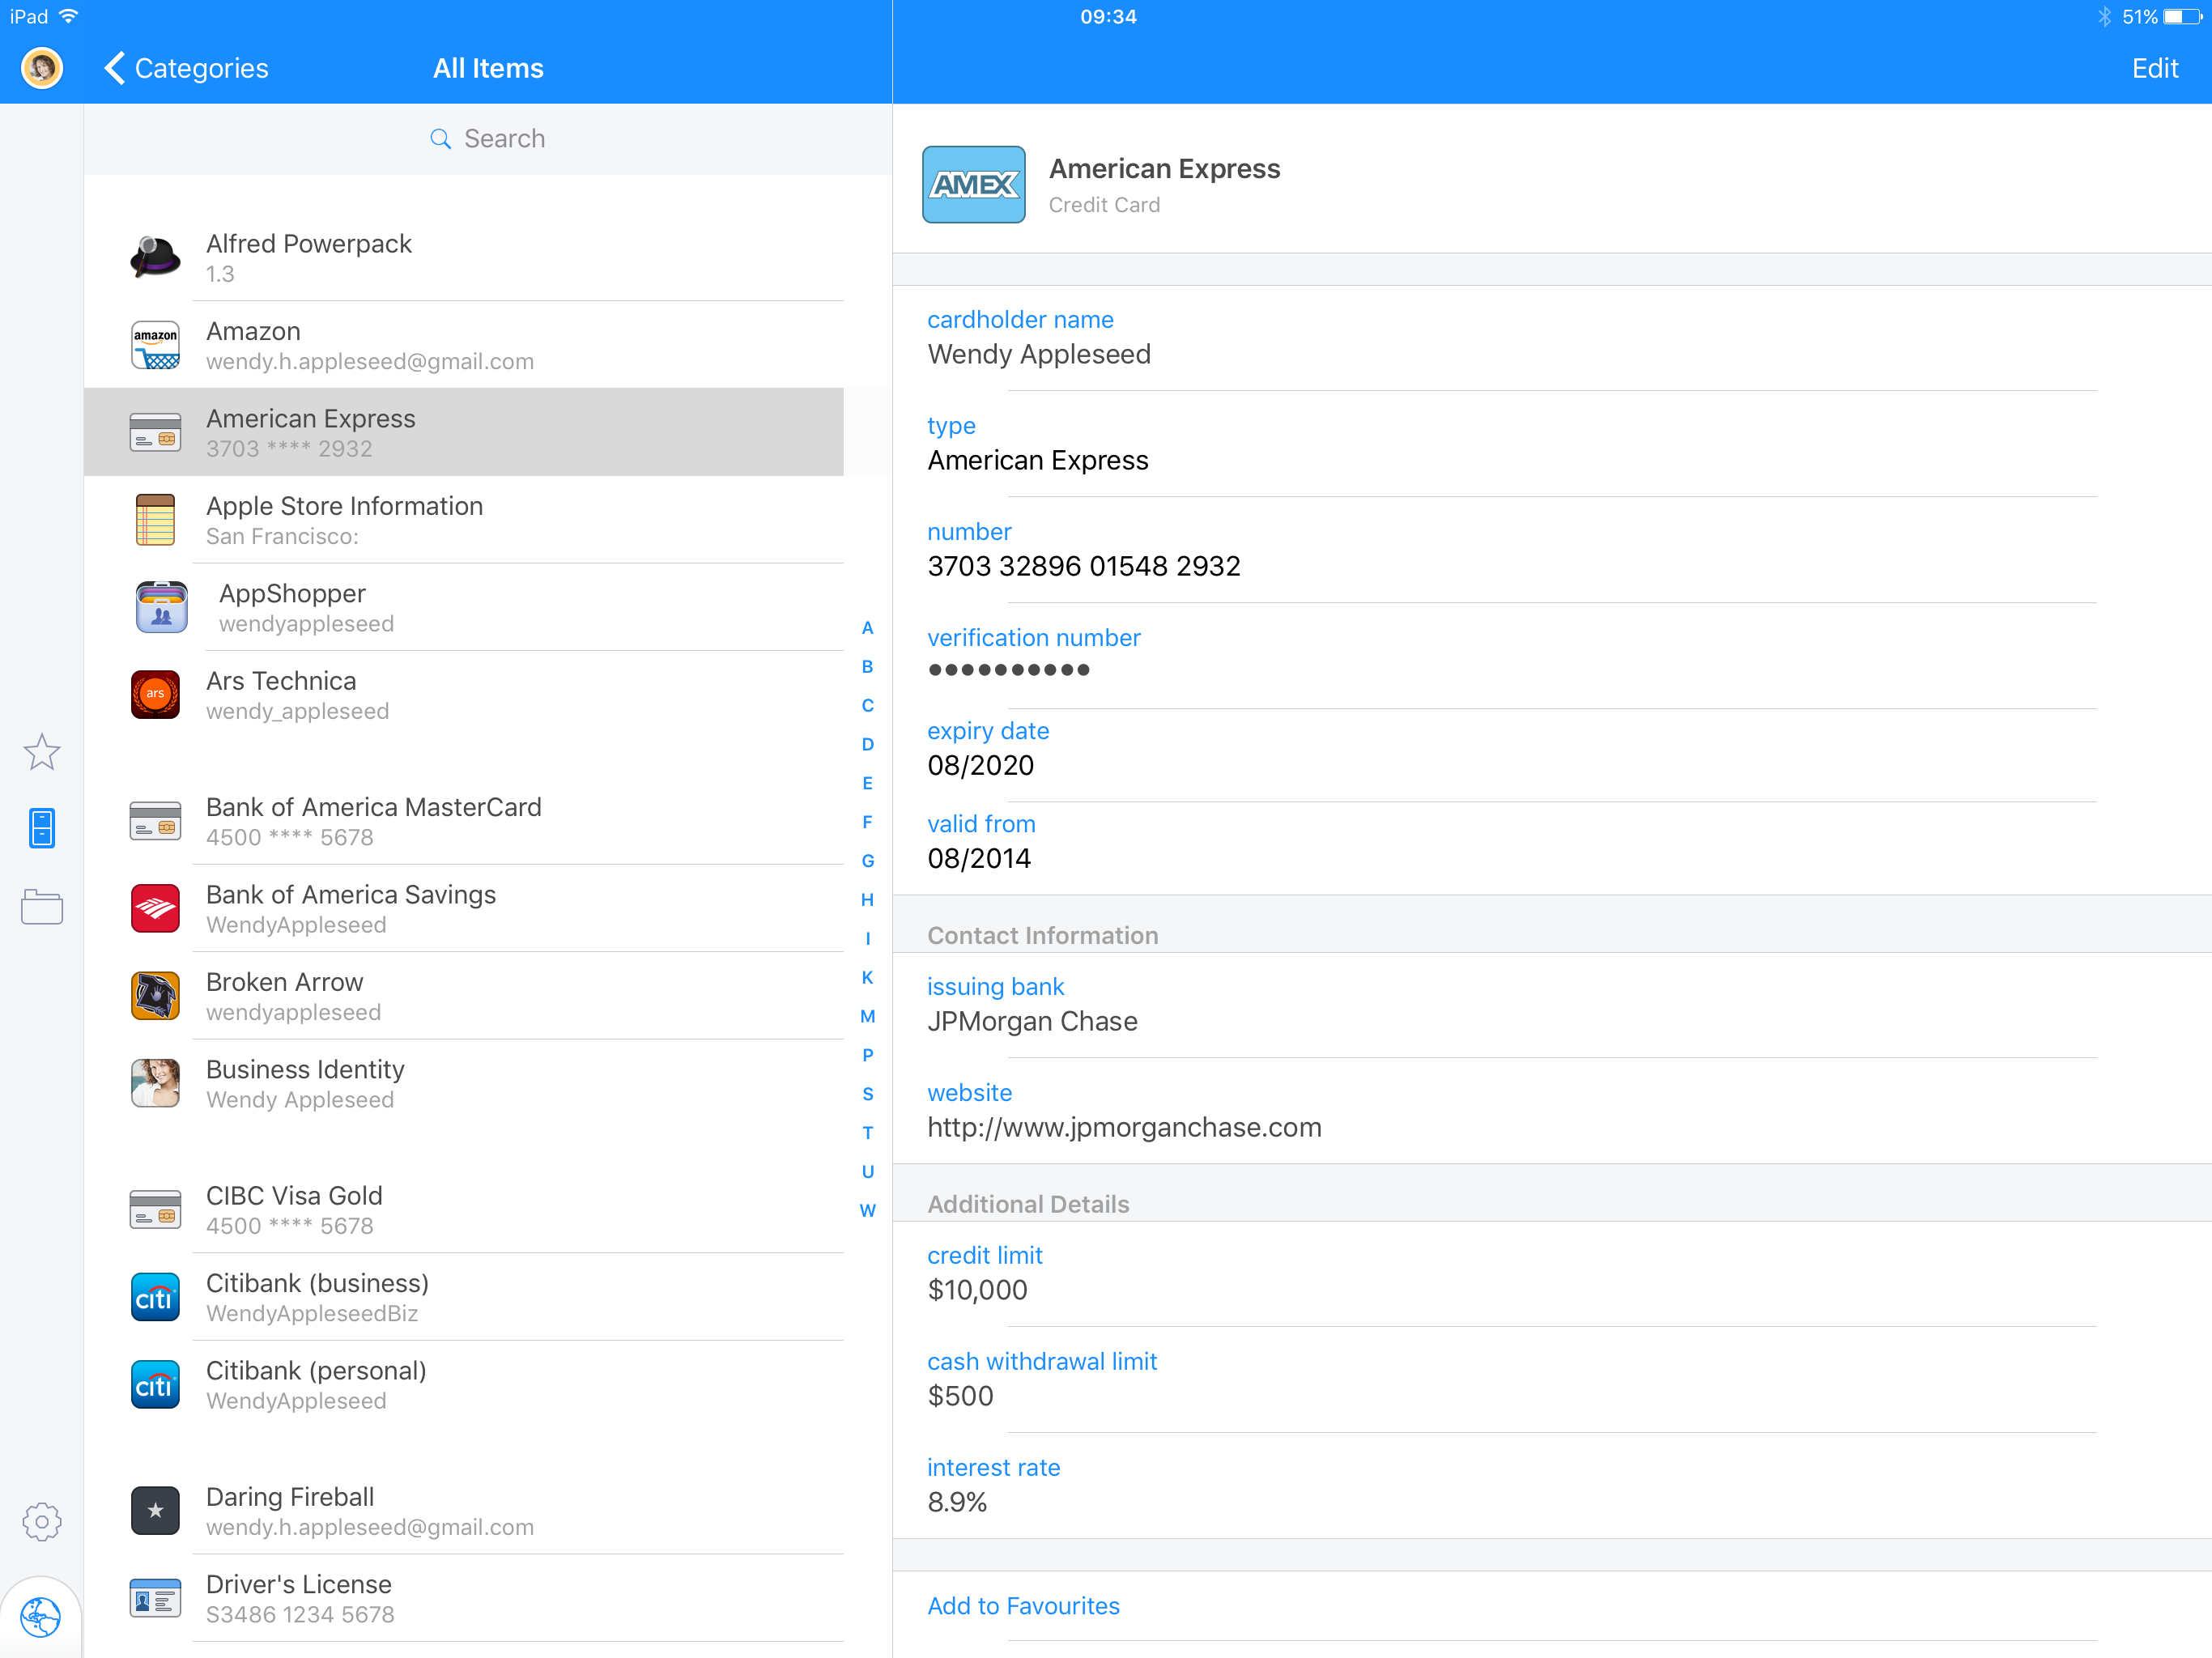Select the Amazon cart icon

pyautogui.click(x=156, y=345)
